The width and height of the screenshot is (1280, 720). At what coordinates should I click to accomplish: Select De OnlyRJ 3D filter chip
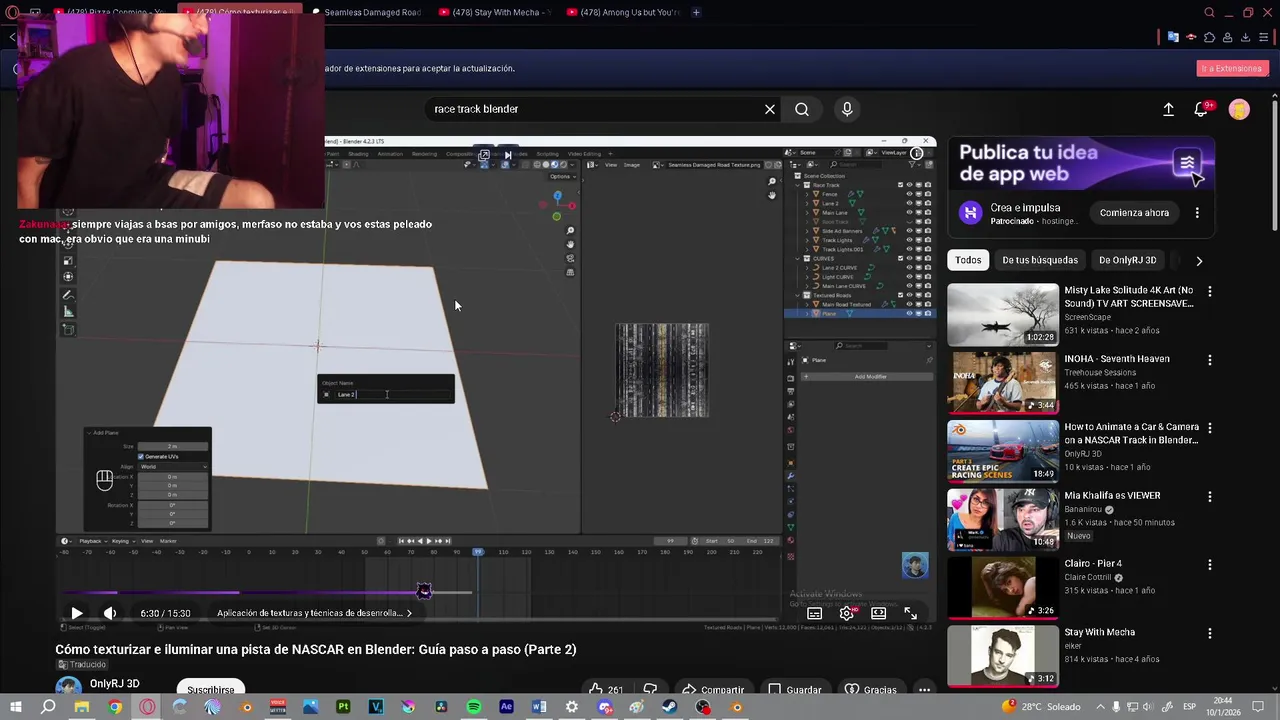(1127, 260)
